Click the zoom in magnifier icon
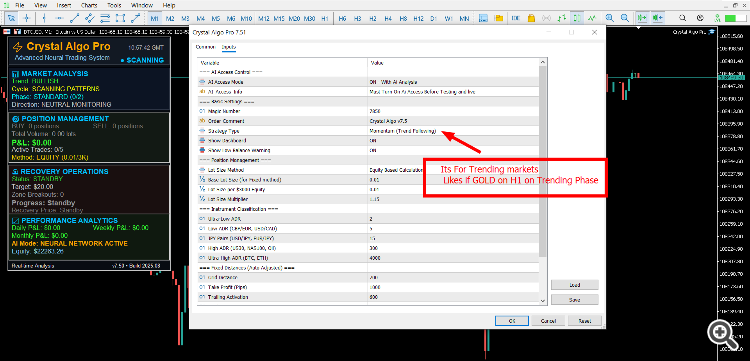This screenshot has width=750, height=361. (609, 18)
